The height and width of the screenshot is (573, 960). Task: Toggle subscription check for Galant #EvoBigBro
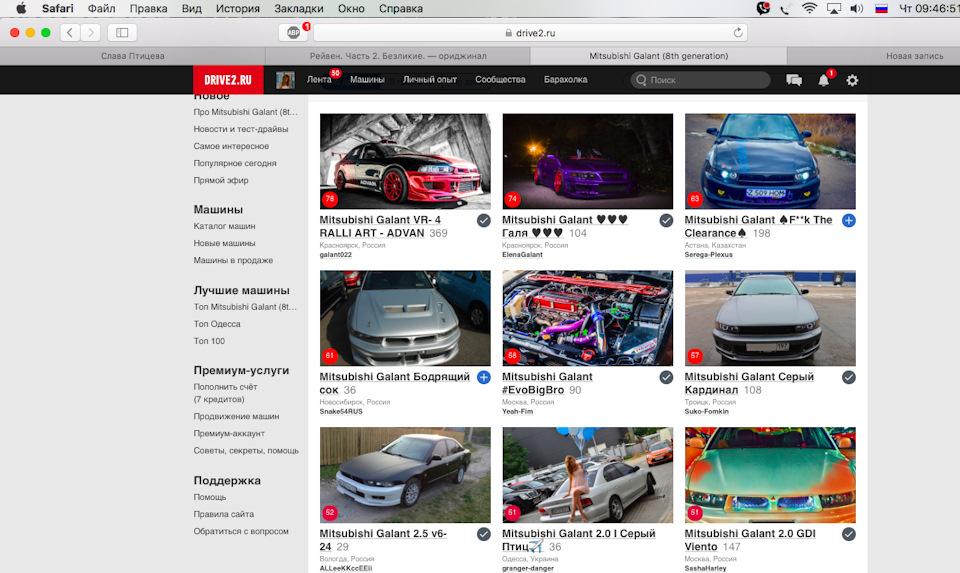pyautogui.click(x=666, y=377)
